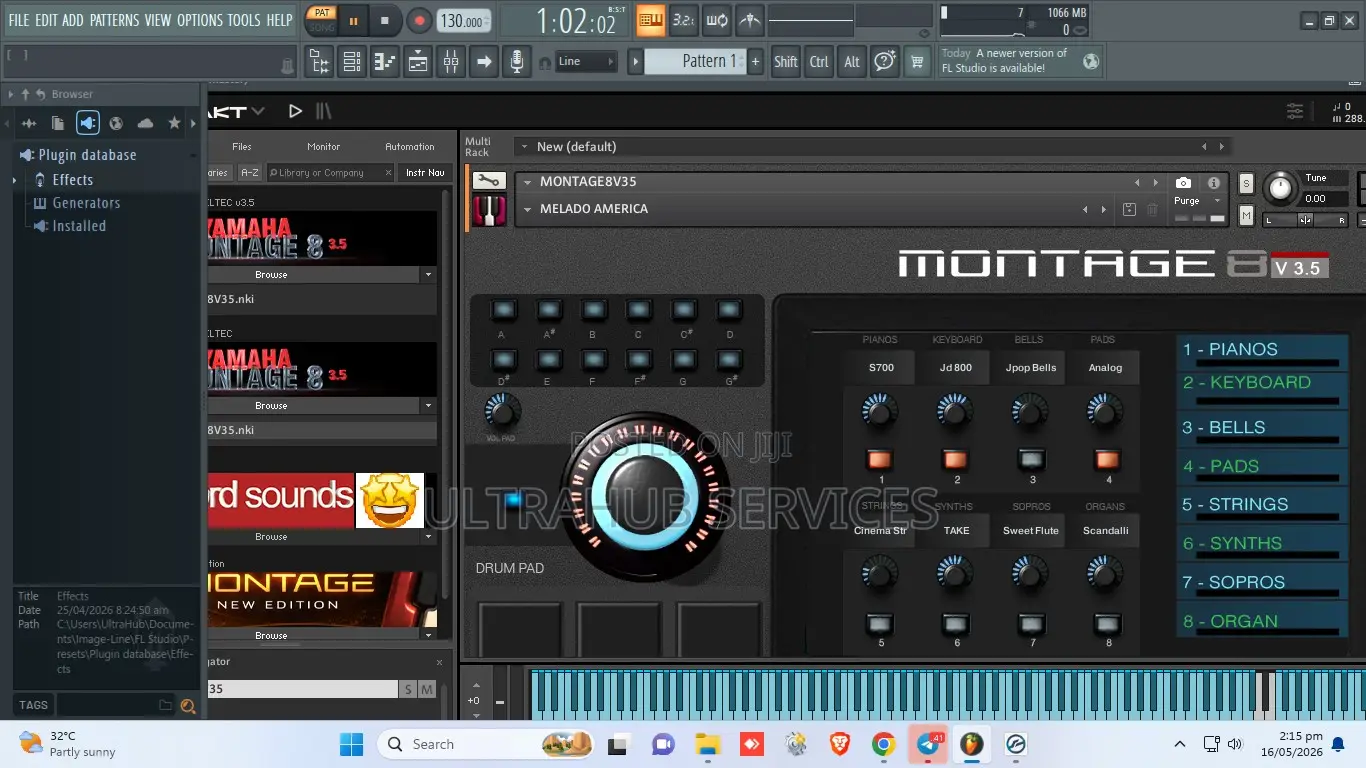The height and width of the screenshot is (768, 1366).
Task: Click the right arrow toolbar button
Action: pos(484,62)
